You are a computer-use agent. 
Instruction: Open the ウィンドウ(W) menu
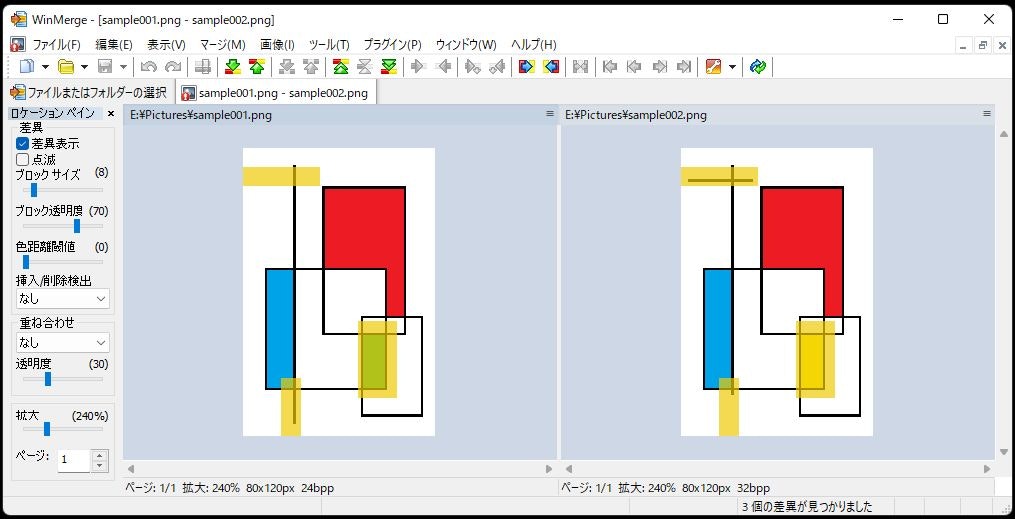click(x=466, y=45)
